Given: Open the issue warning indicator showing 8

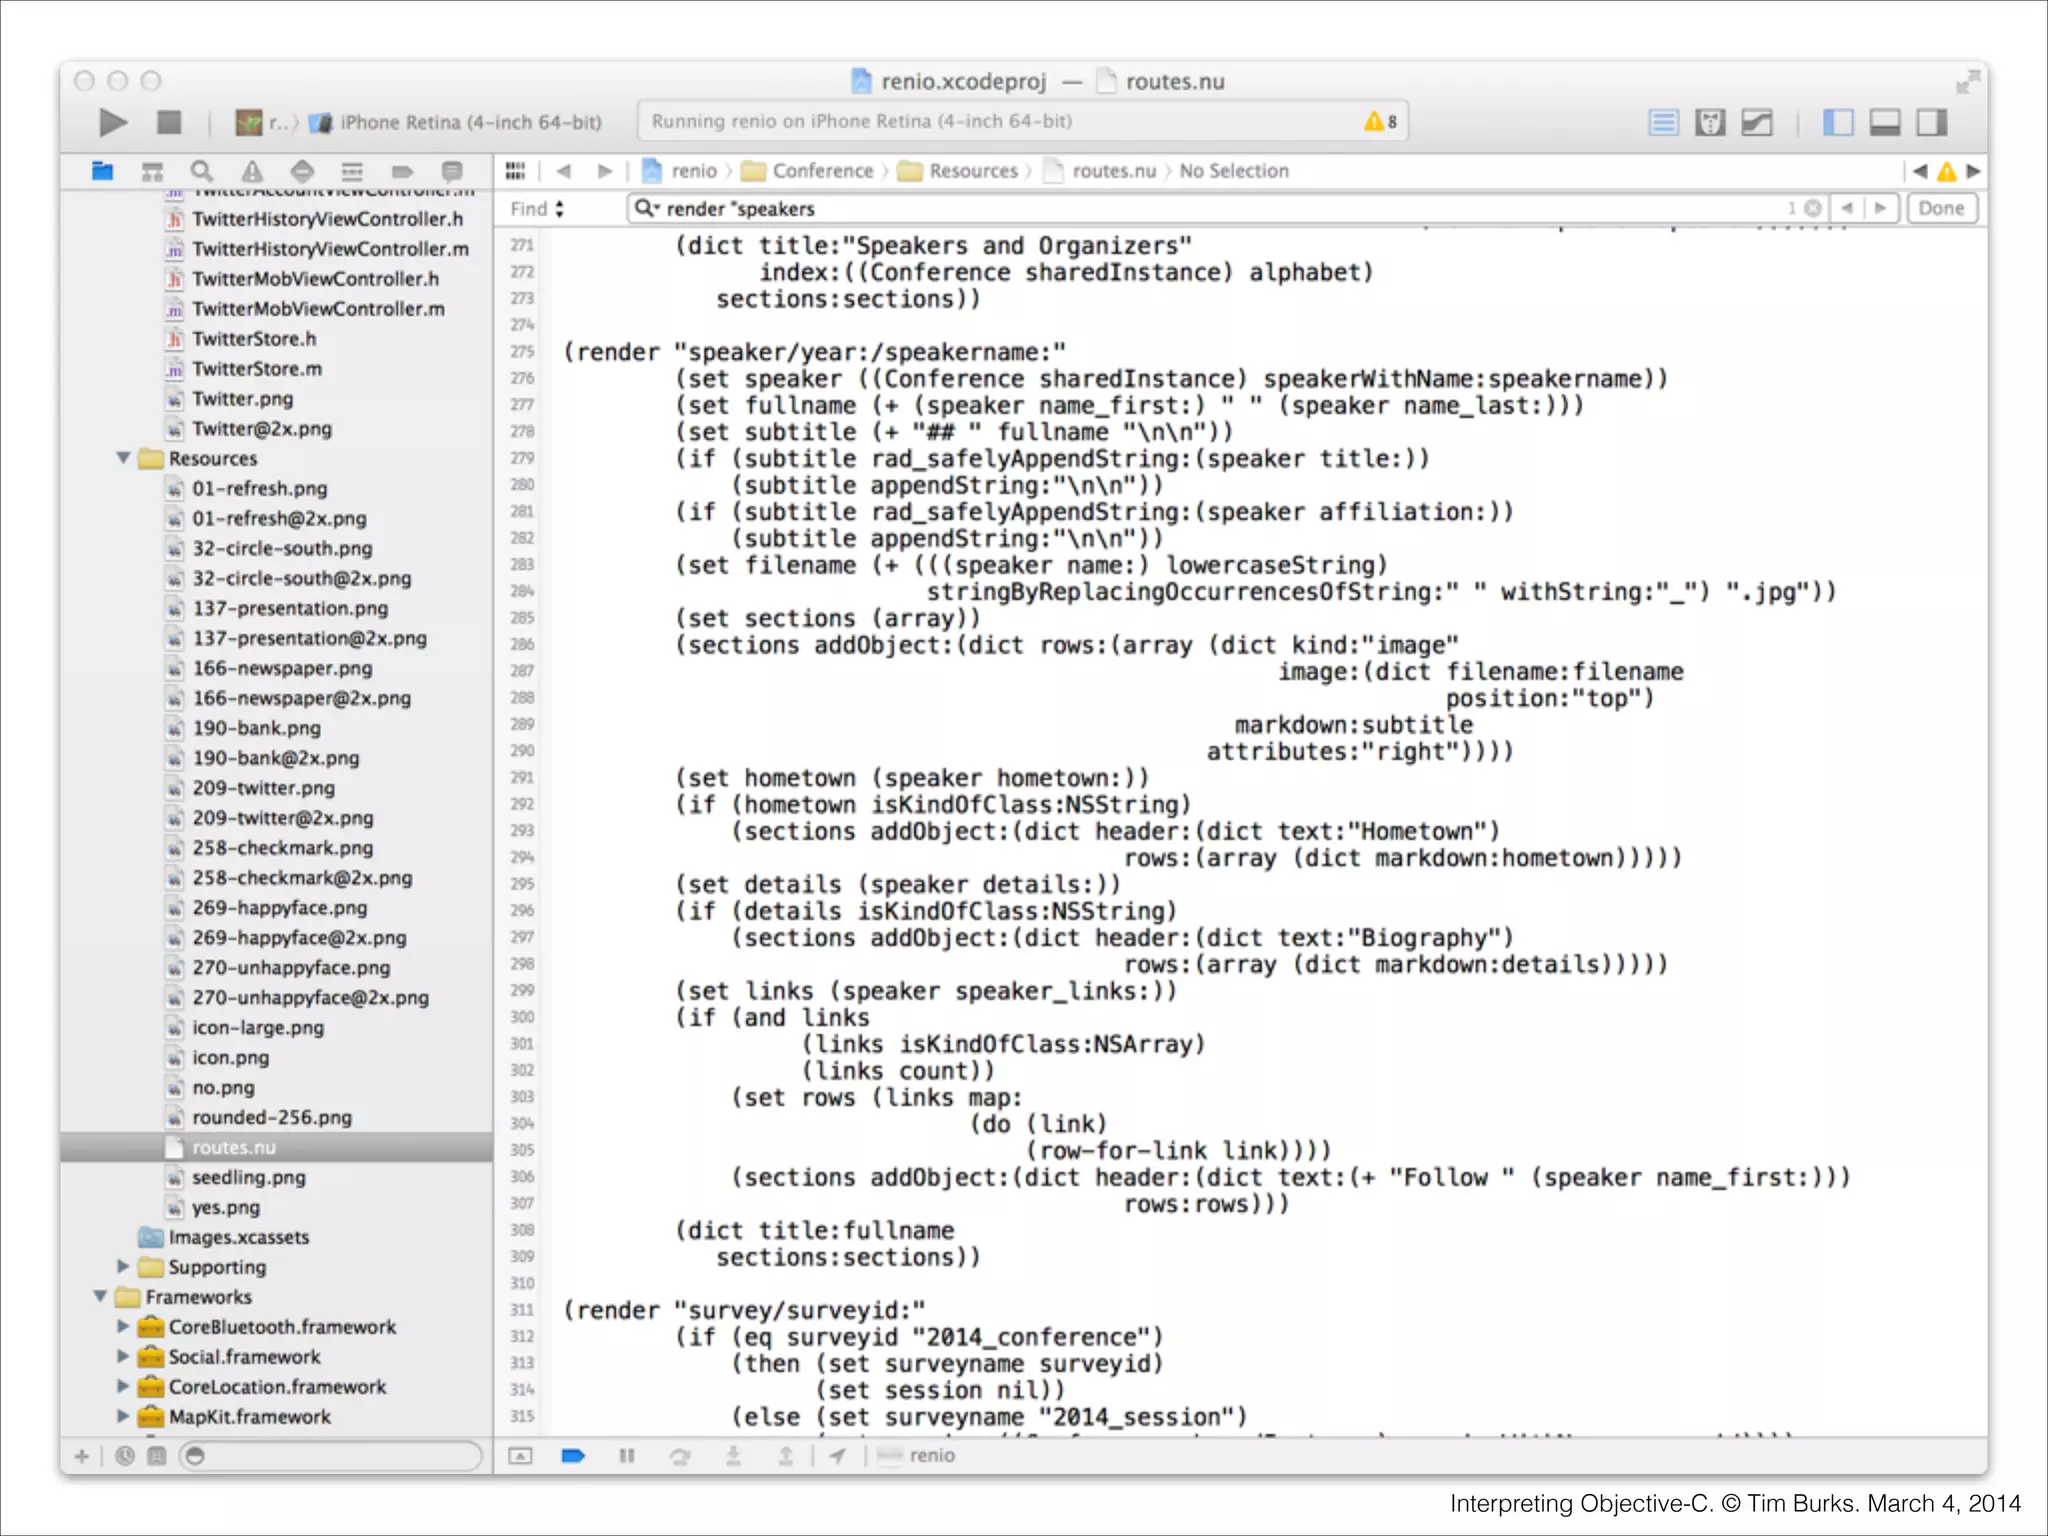Looking at the screenshot, I should 1380,122.
